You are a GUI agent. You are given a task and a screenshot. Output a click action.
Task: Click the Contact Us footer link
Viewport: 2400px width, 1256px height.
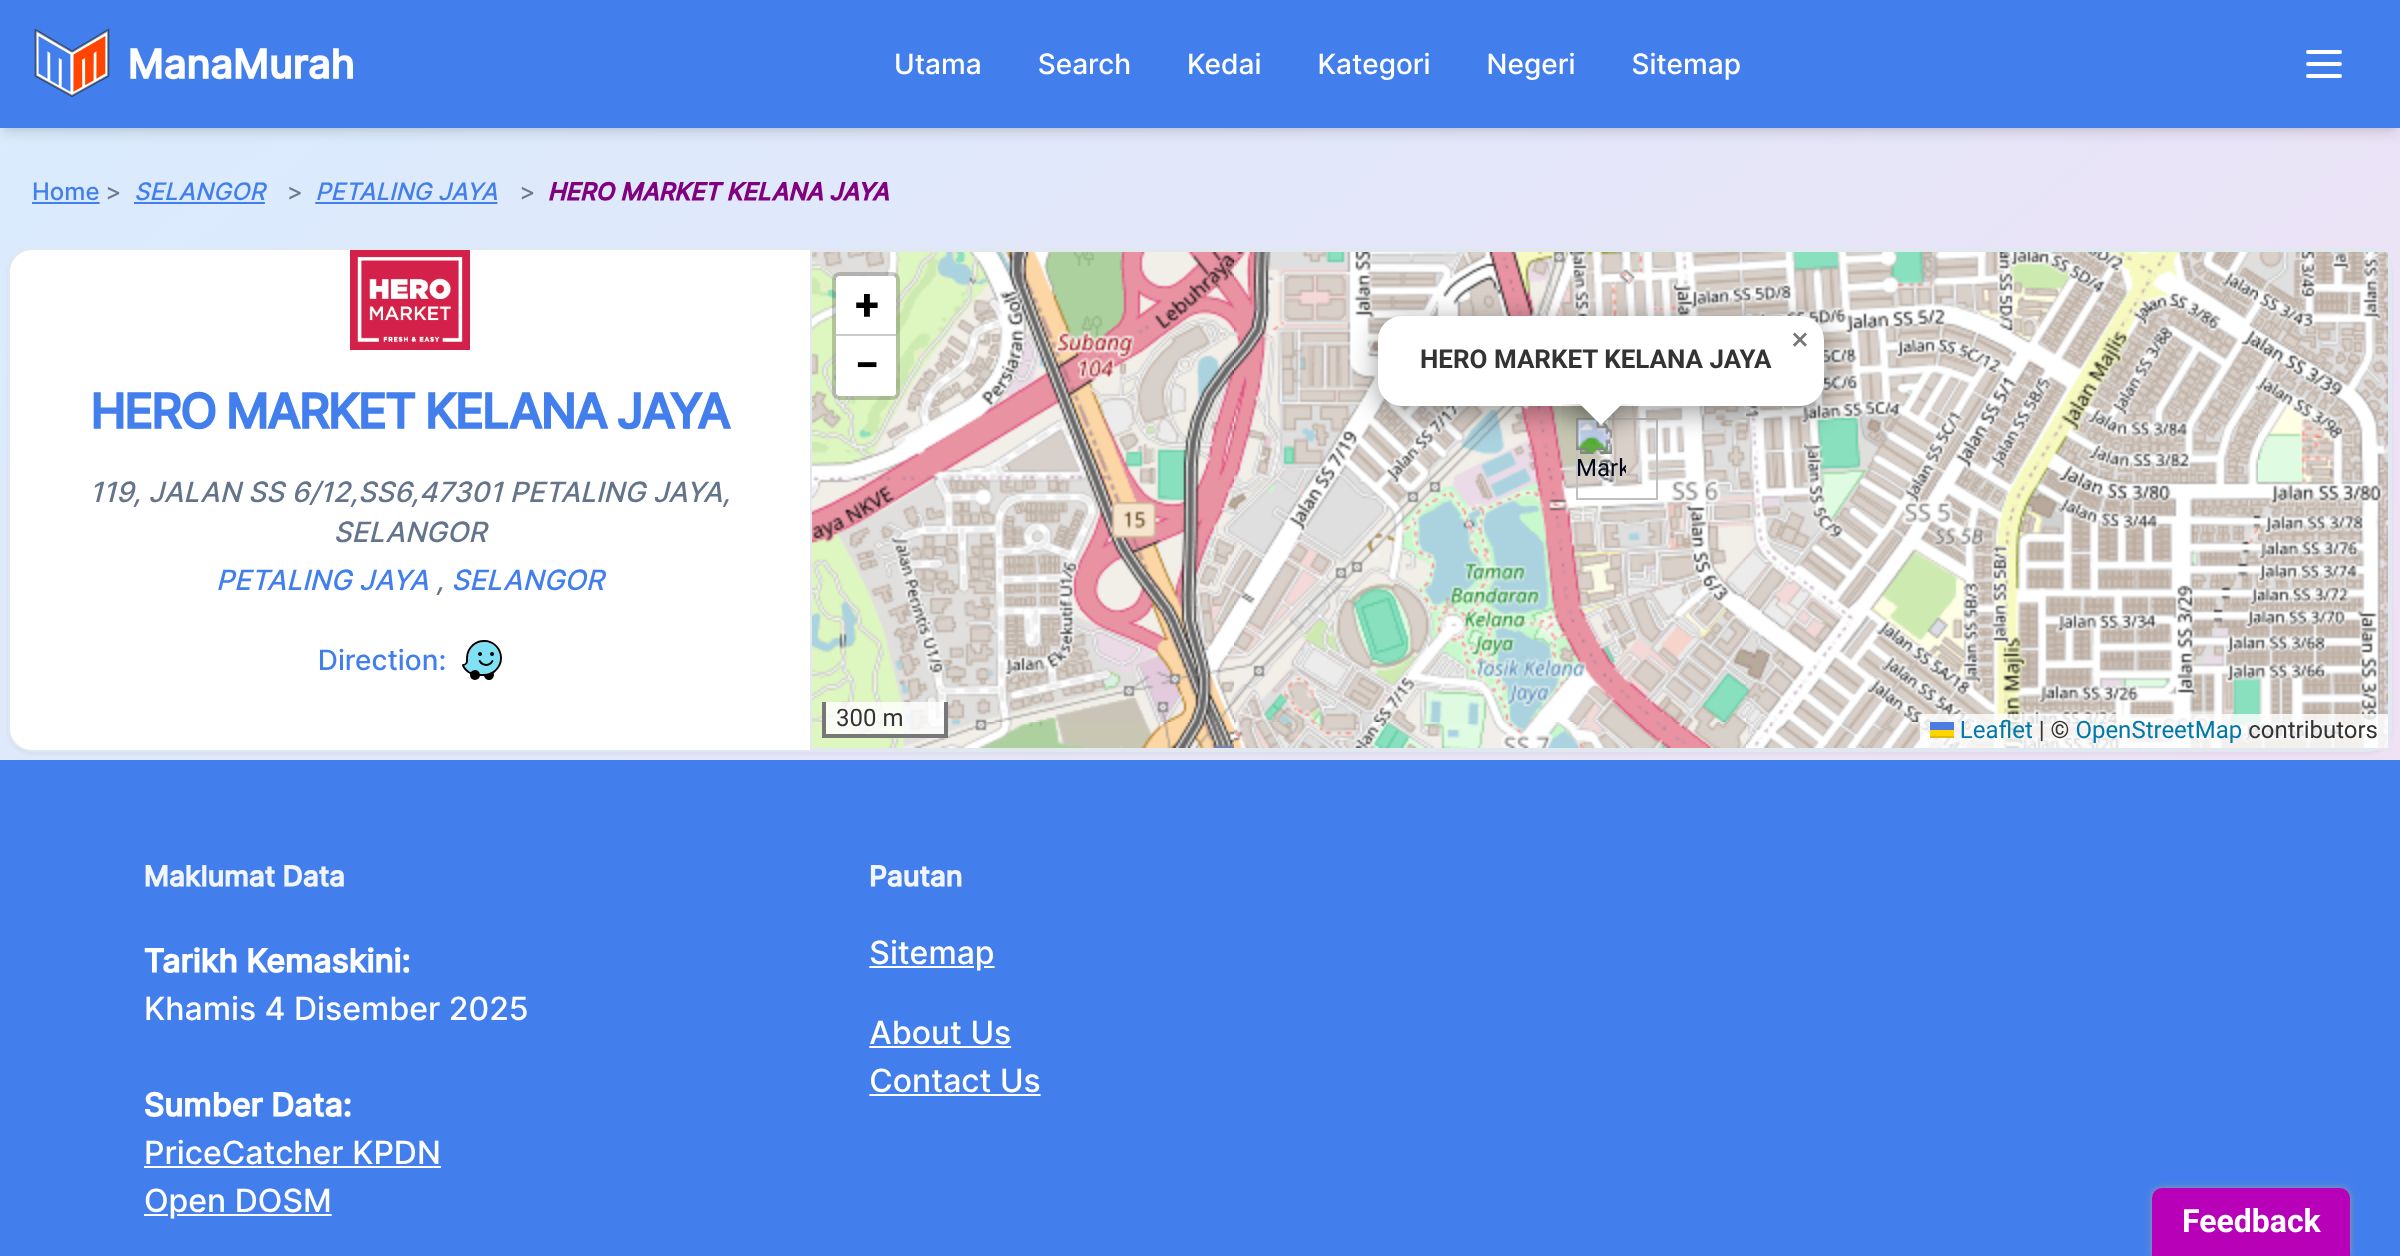[954, 1080]
